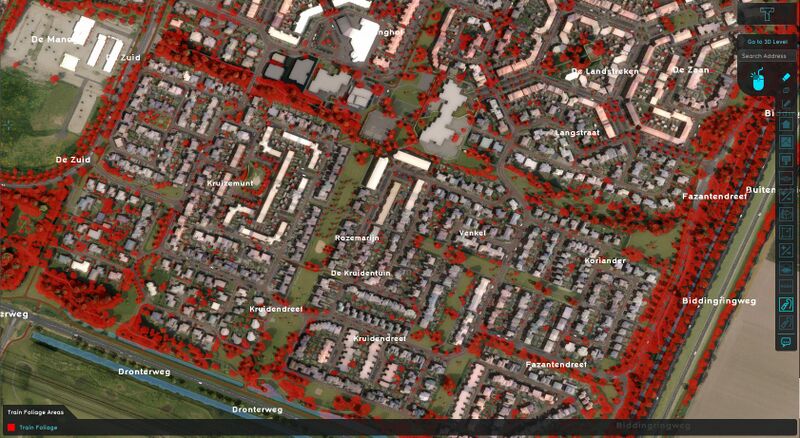Click the Rozemarijn street label on map

click(x=358, y=238)
